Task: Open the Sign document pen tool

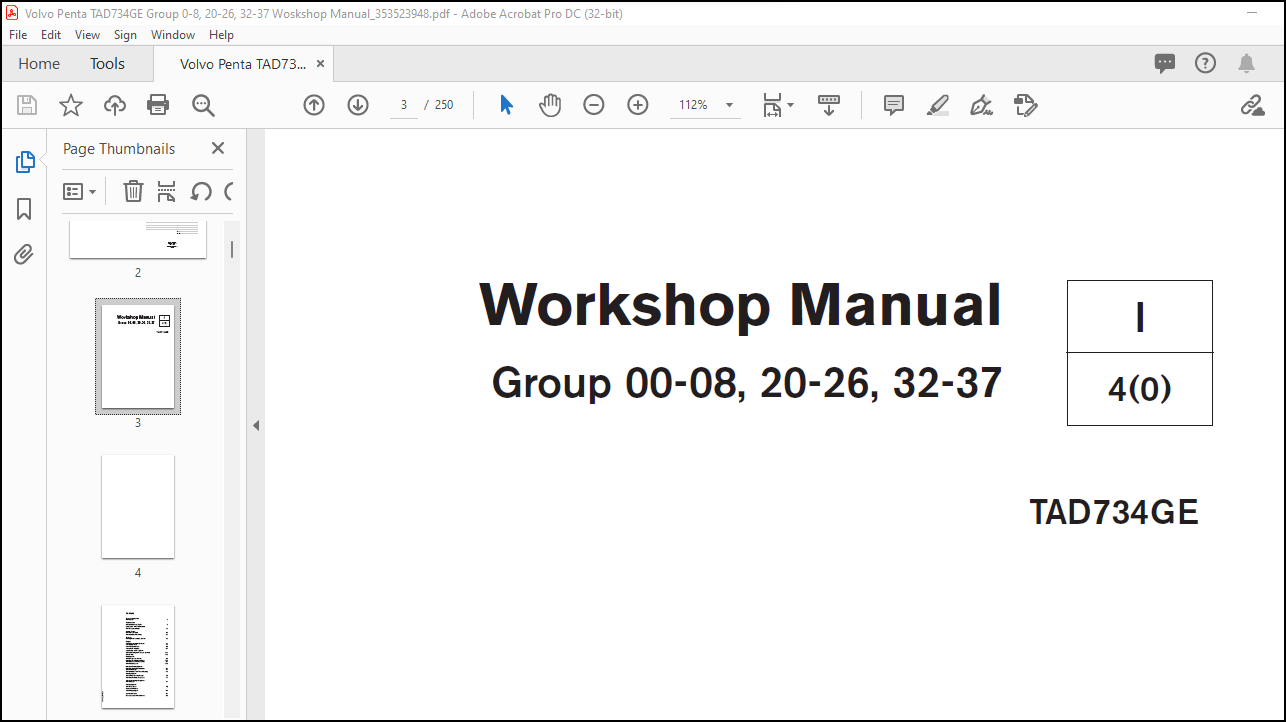Action: pos(982,105)
